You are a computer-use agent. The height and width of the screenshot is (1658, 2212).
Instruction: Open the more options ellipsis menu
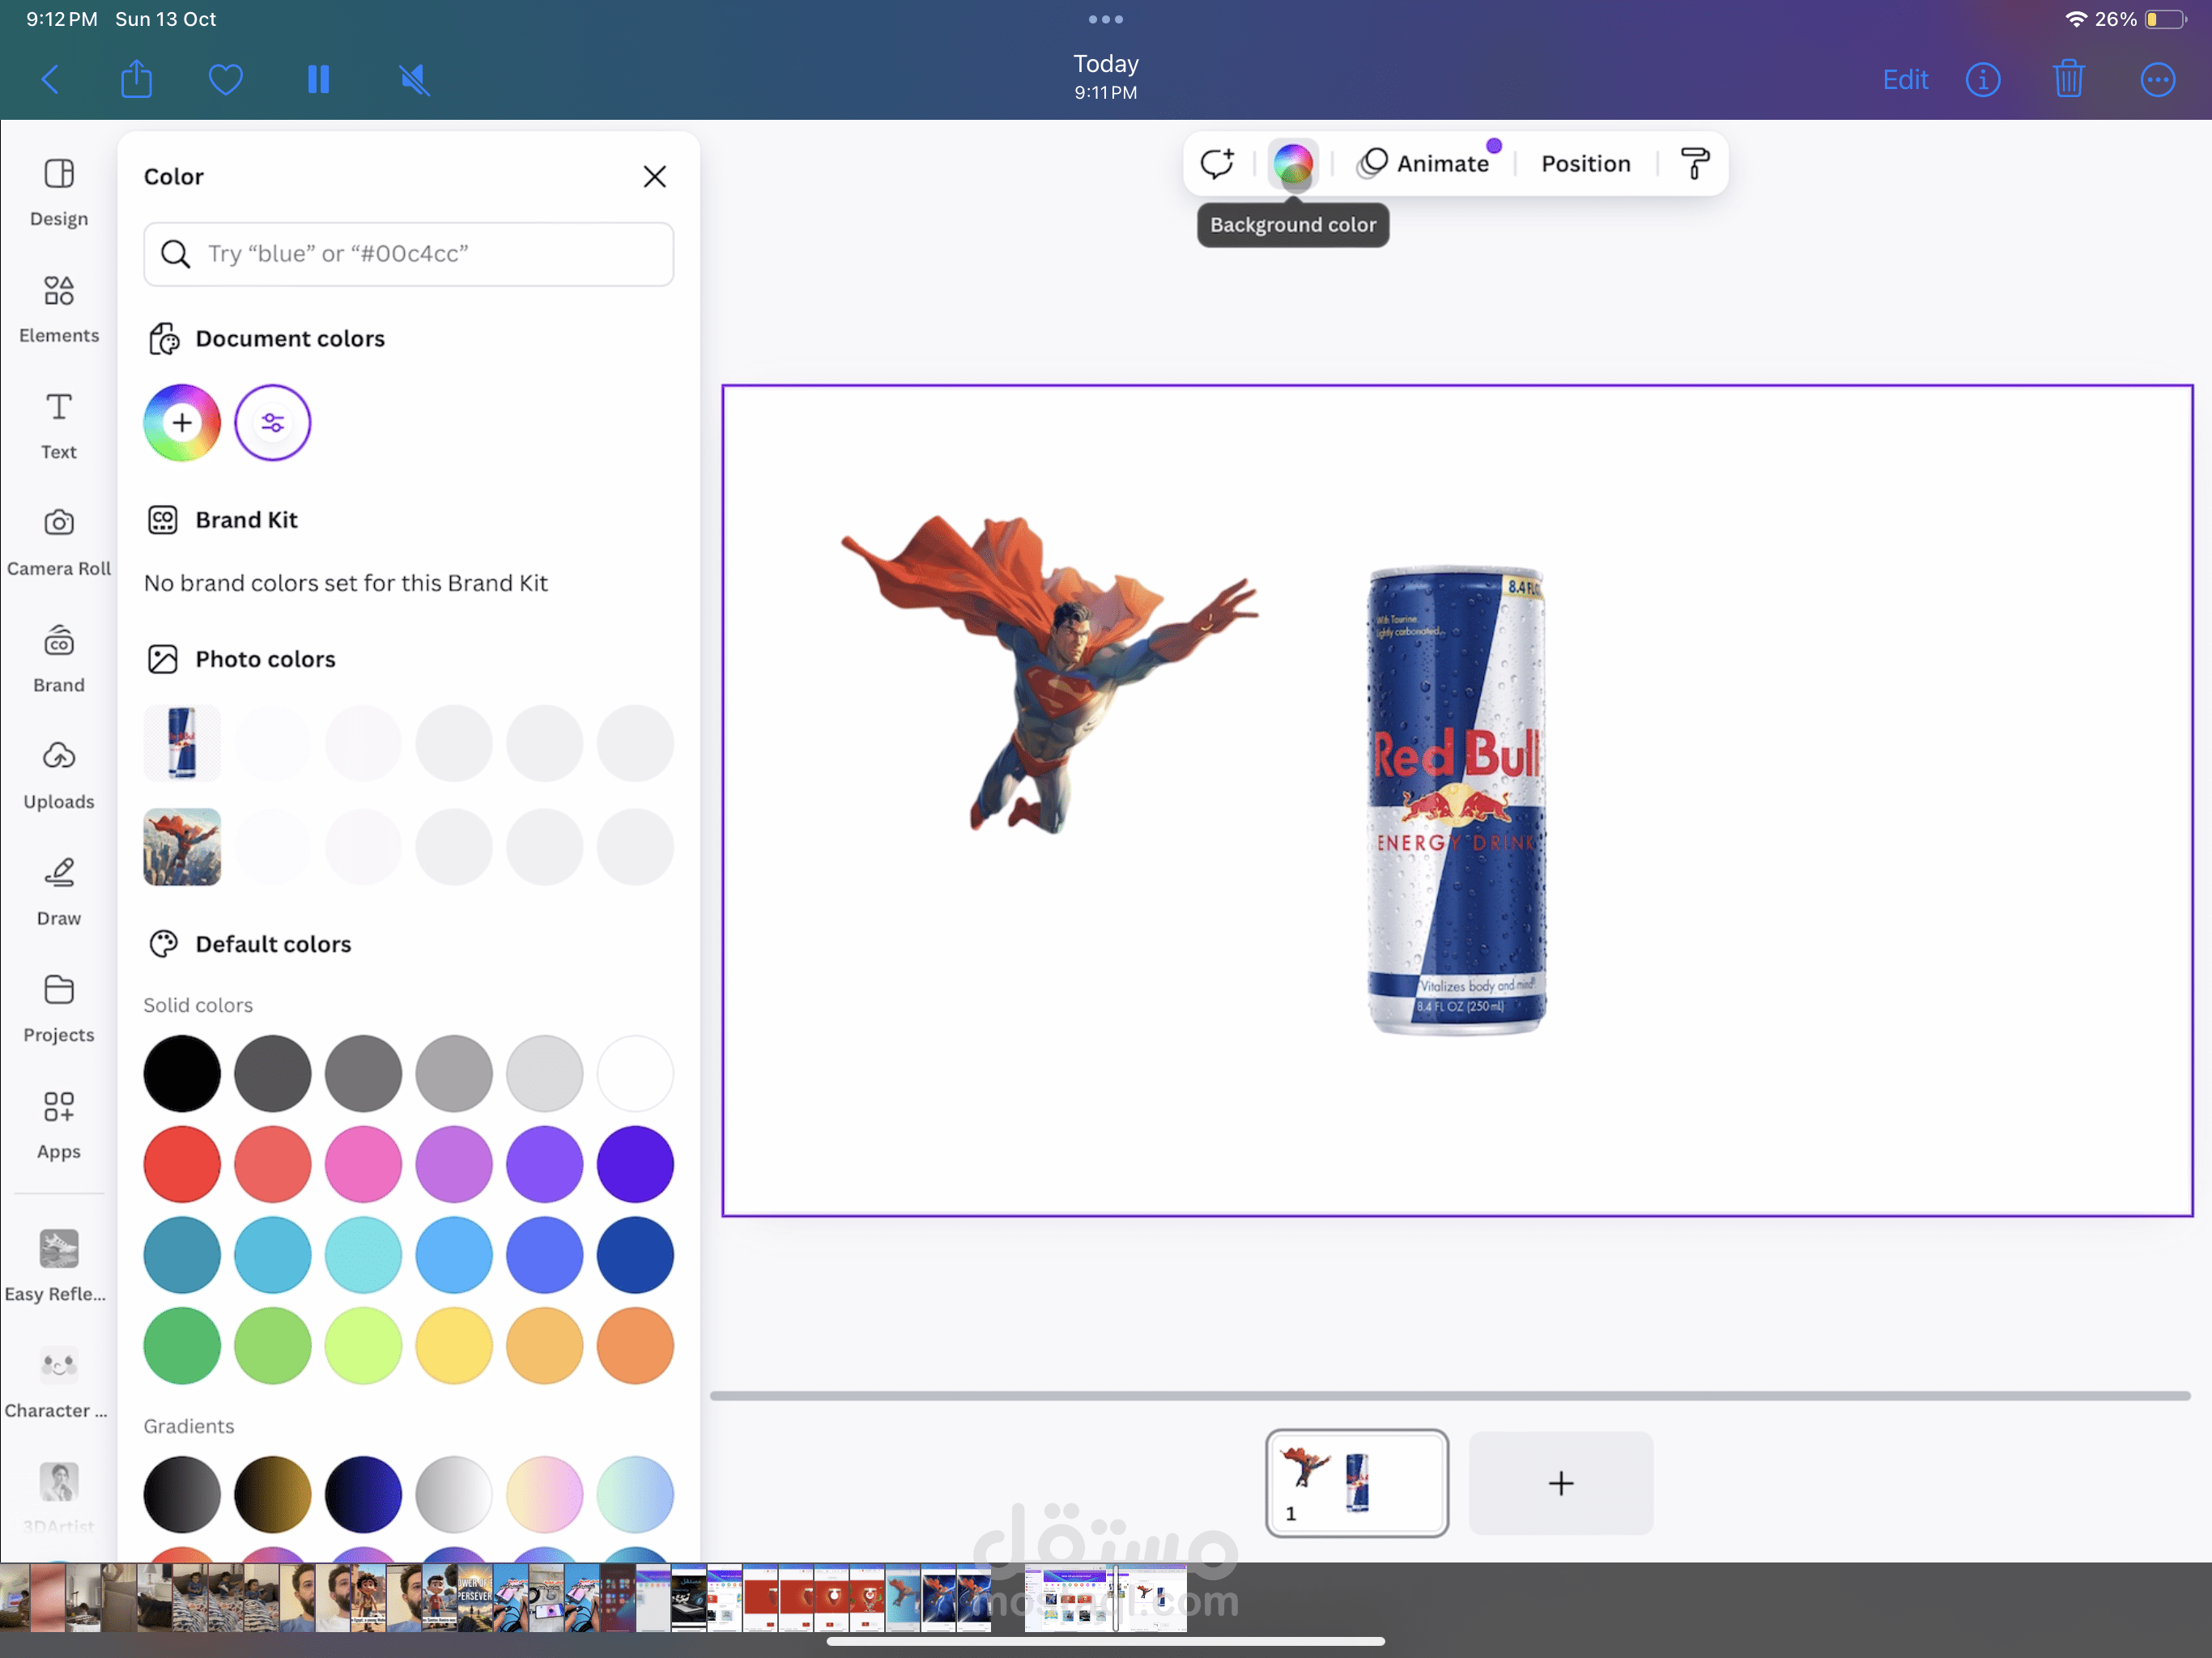2157,79
